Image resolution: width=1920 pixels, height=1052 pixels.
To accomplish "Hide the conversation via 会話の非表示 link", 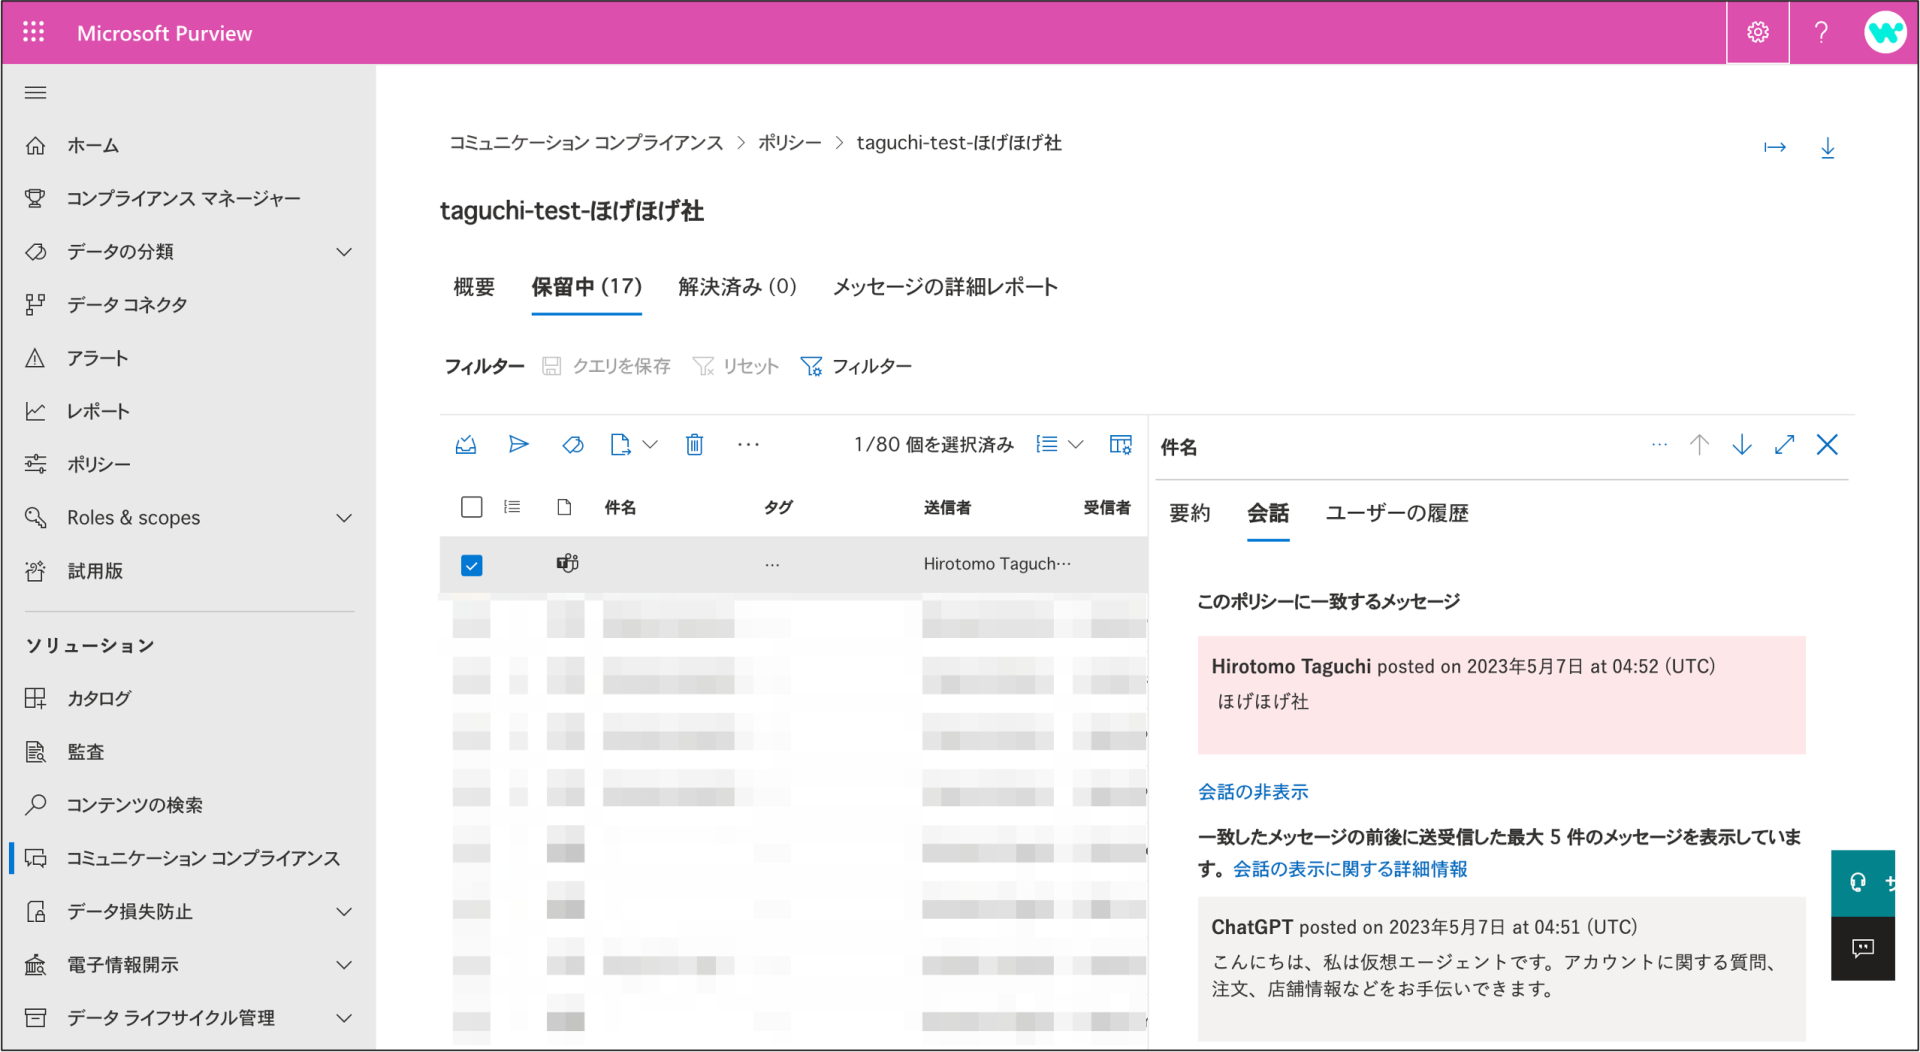I will click(1252, 791).
